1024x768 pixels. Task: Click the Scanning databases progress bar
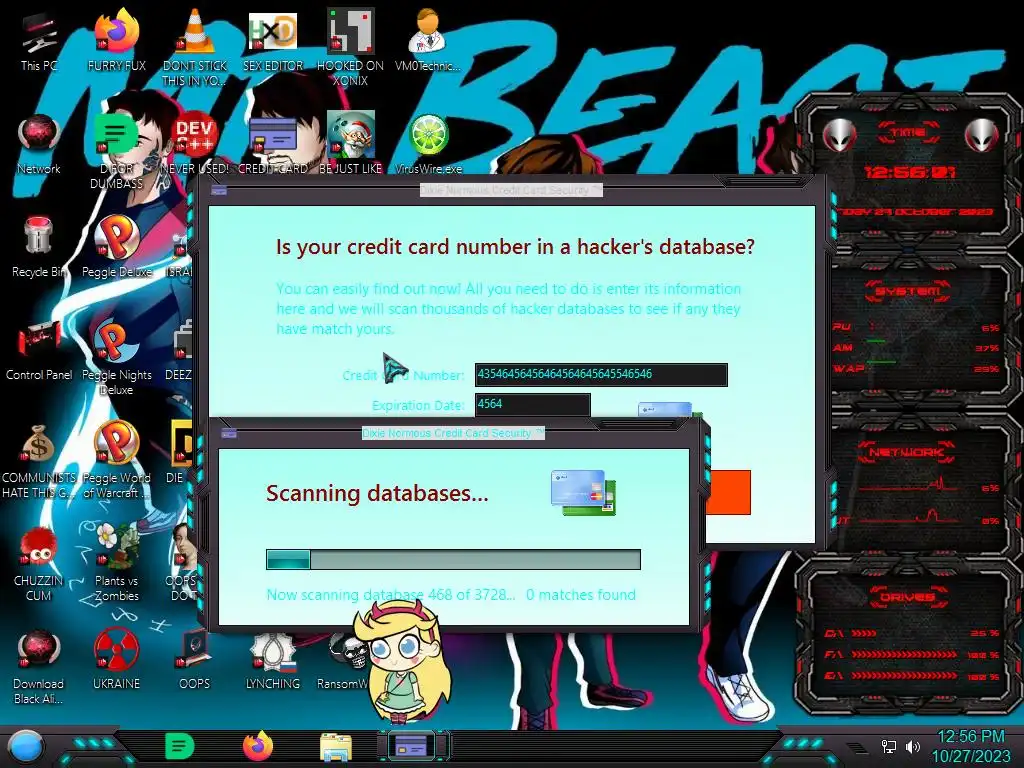pyautogui.click(x=453, y=560)
